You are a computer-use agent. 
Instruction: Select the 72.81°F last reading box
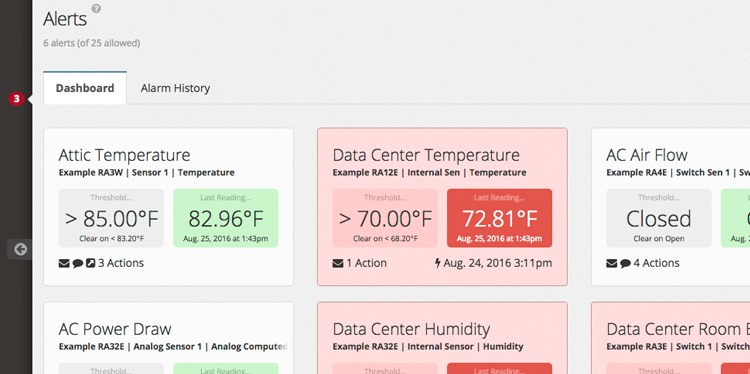tap(499, 218)
